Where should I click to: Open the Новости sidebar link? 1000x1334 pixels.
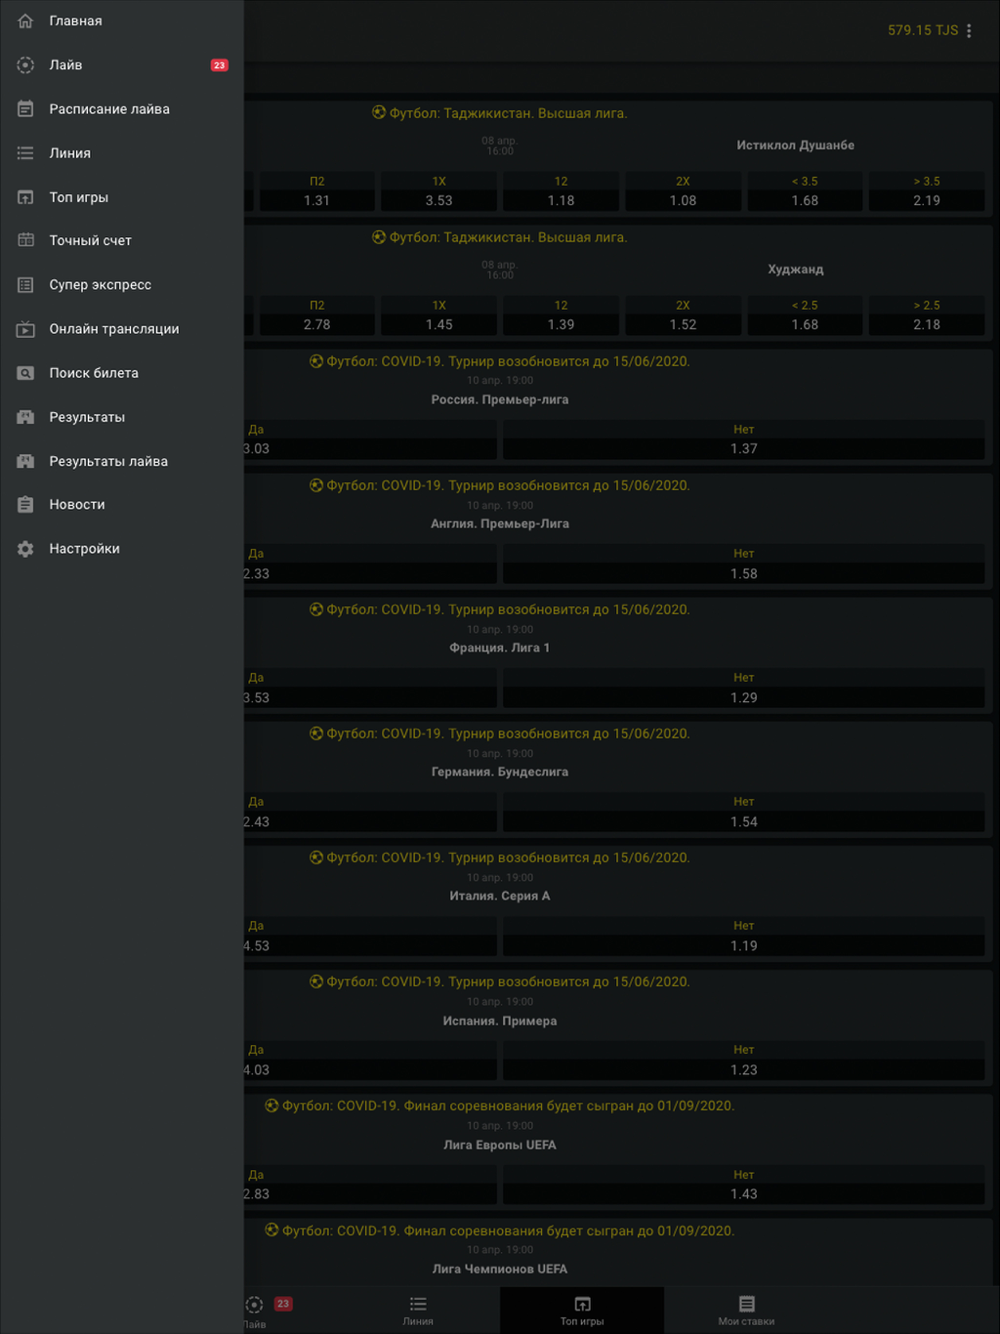point(77,505)
